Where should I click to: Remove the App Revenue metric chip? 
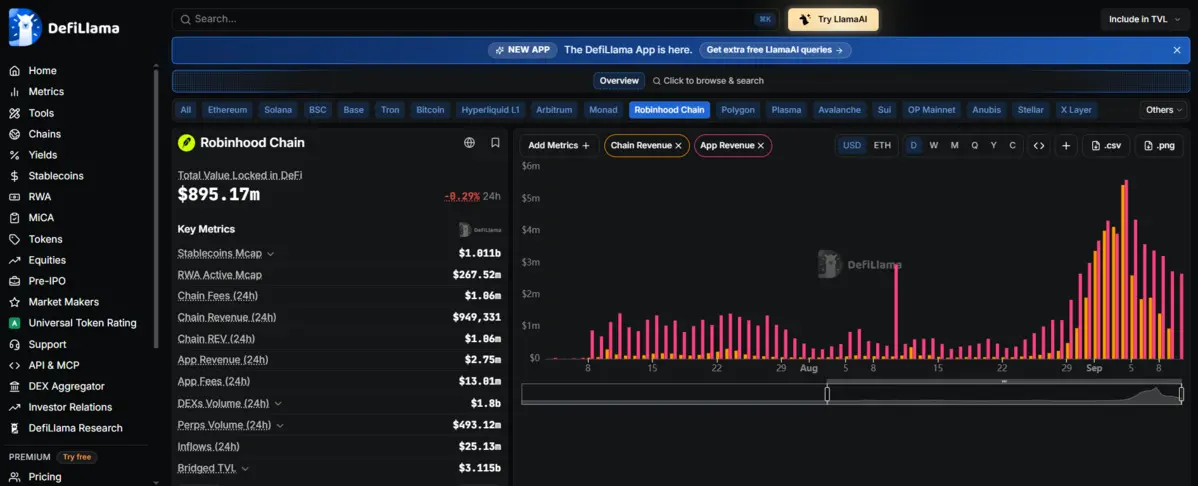pos(760,146)
